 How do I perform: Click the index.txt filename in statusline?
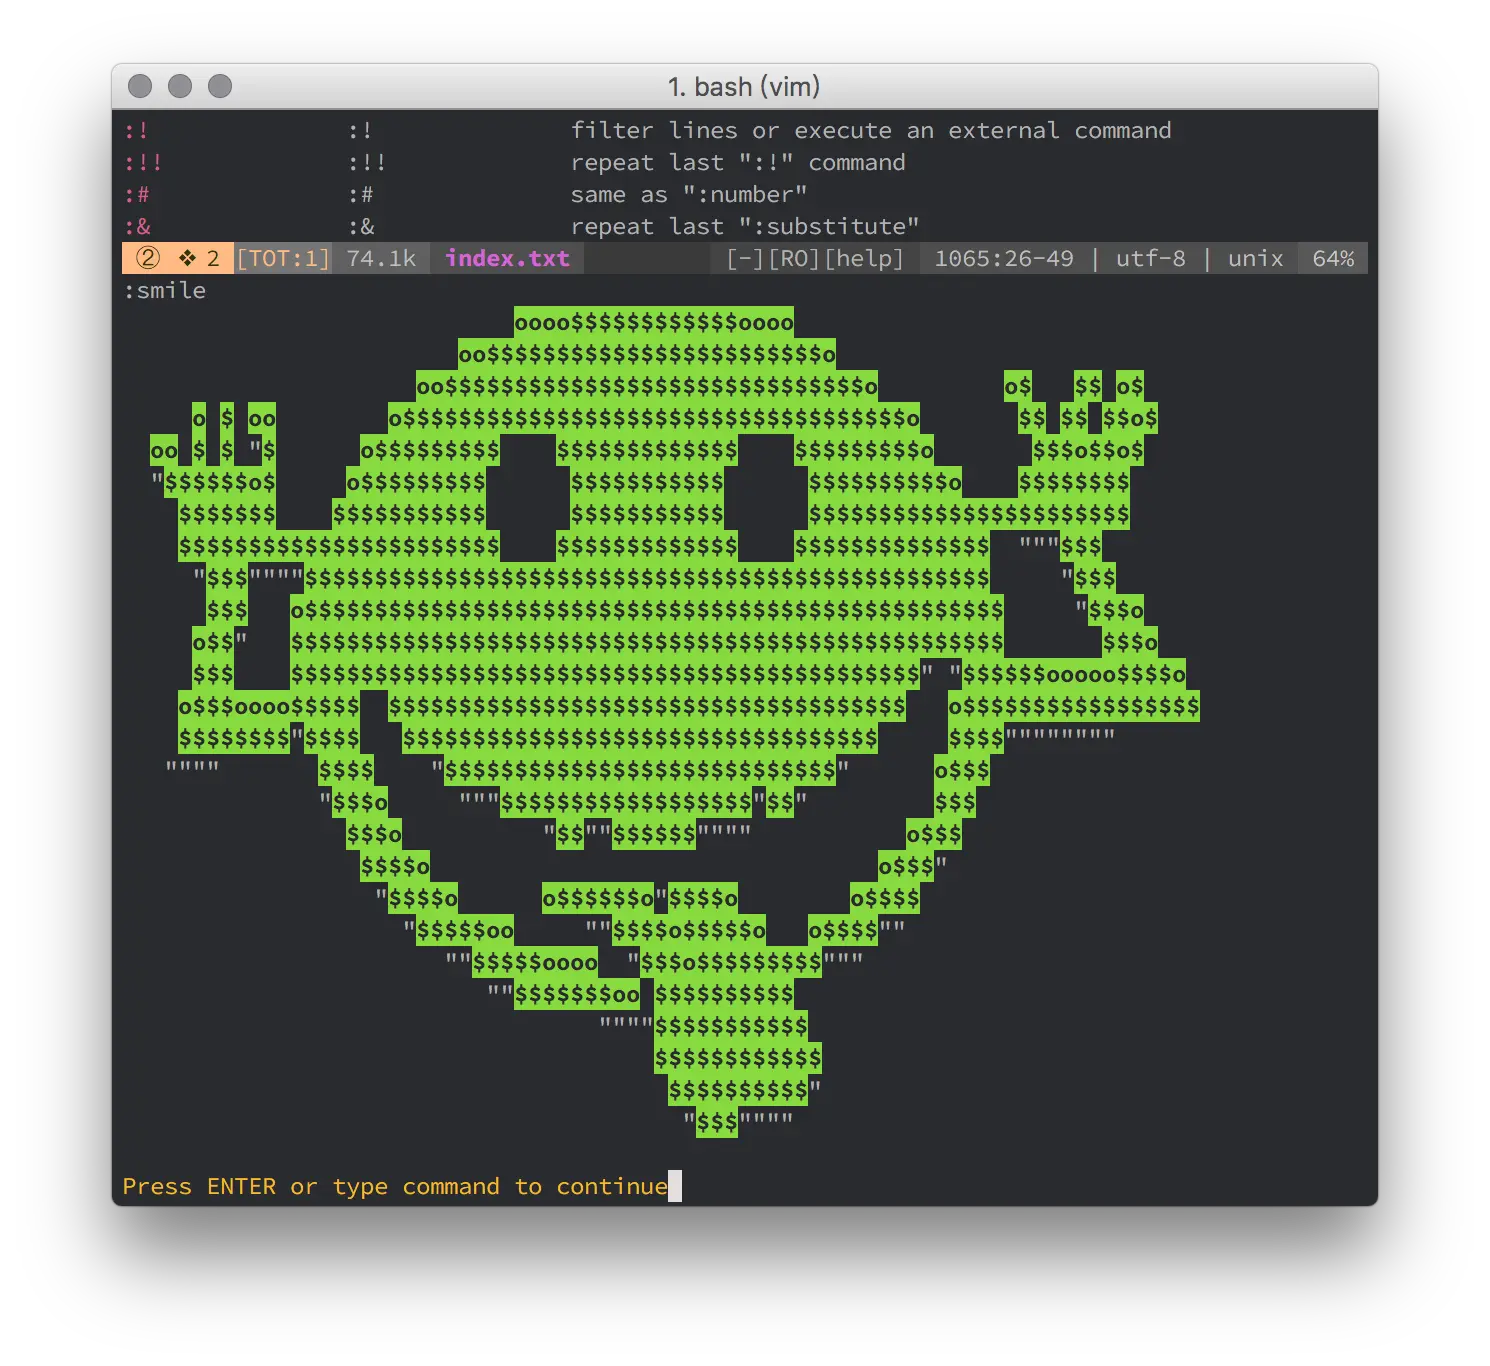click(x=507, y=258)
